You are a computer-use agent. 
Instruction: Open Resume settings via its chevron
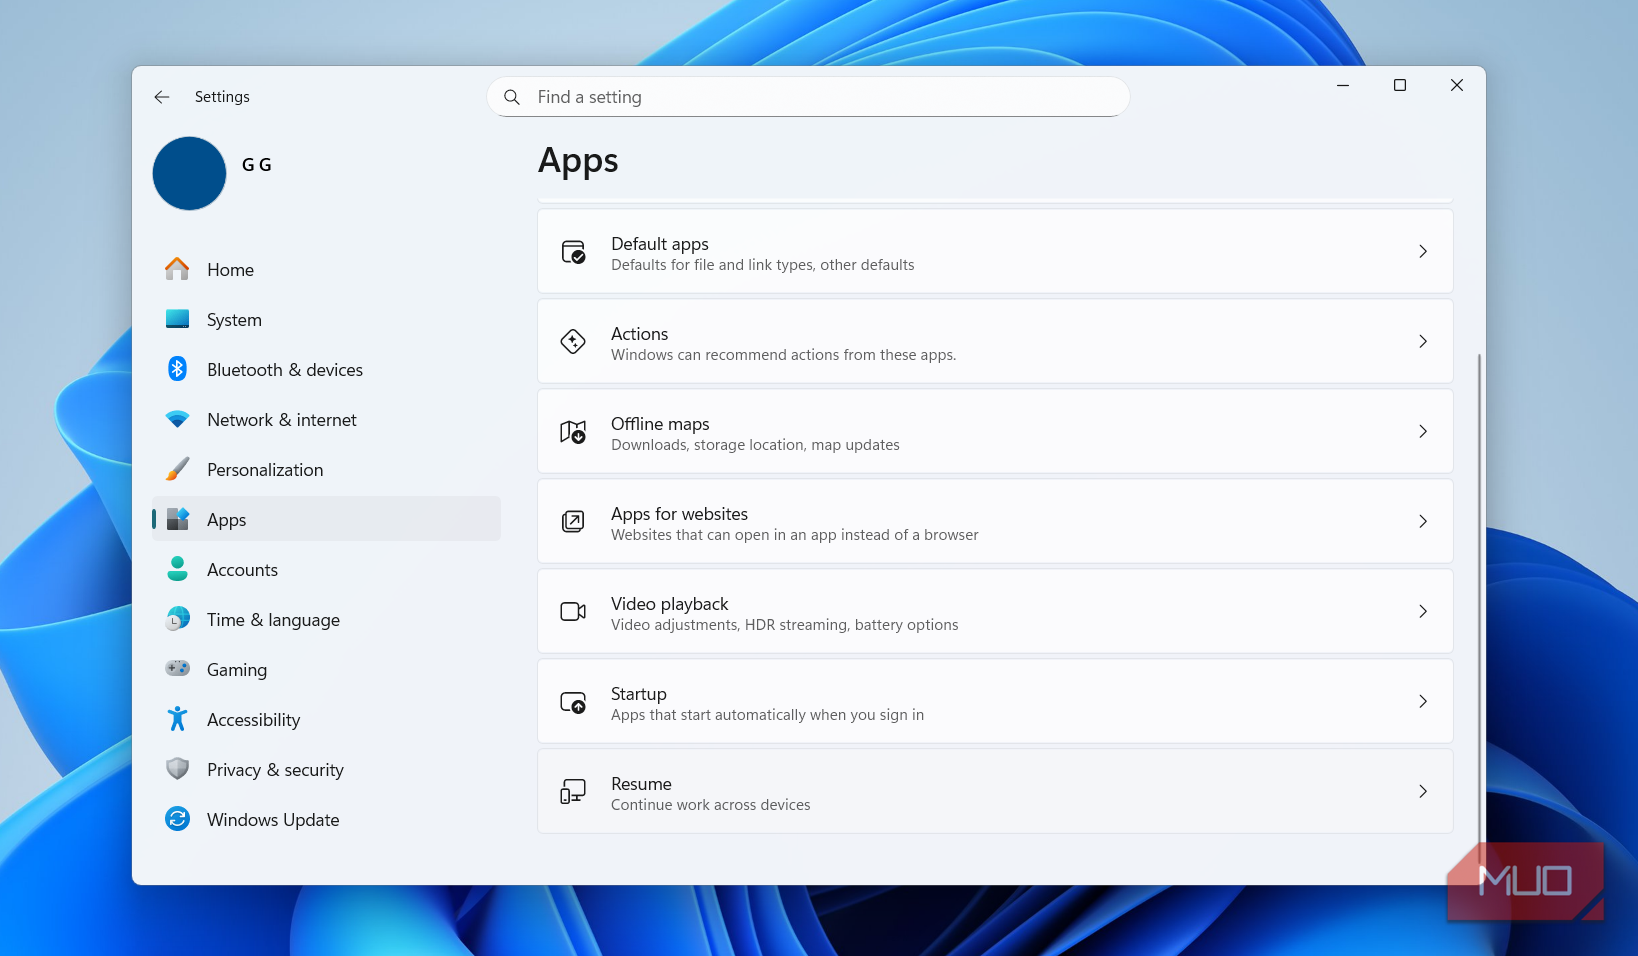tap(1423, 792)
